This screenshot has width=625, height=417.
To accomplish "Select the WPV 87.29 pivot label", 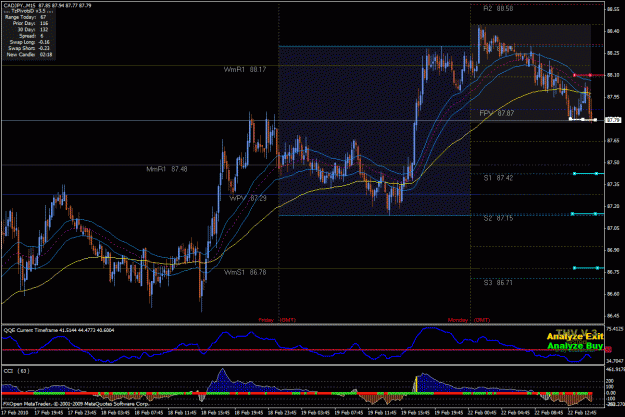I will coord(248,198).
